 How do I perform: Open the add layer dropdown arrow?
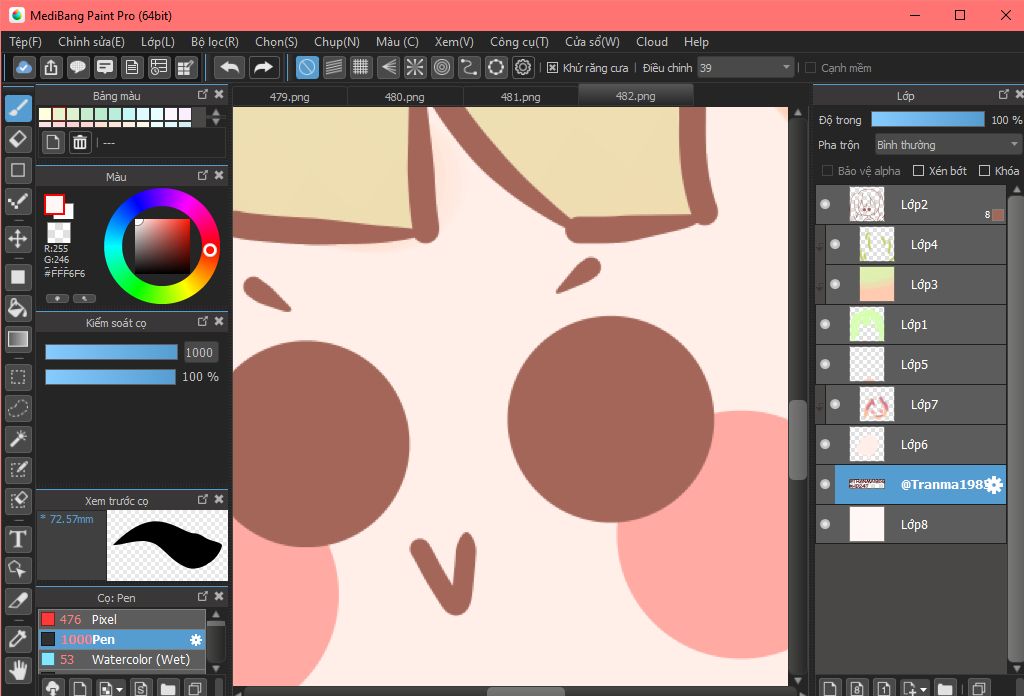pos(924,689)
